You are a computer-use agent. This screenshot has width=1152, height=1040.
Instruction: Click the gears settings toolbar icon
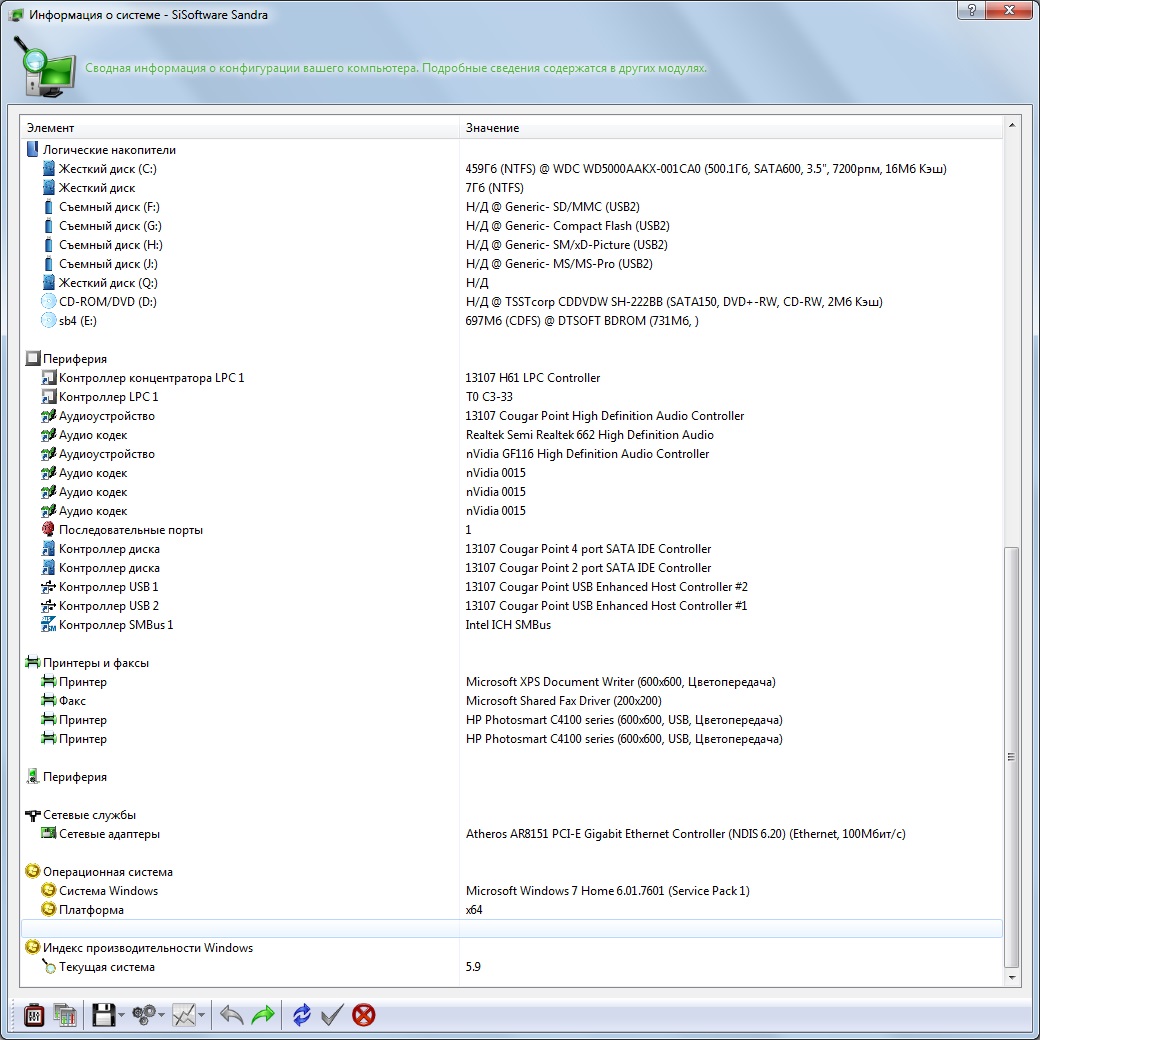(144, 1015)
